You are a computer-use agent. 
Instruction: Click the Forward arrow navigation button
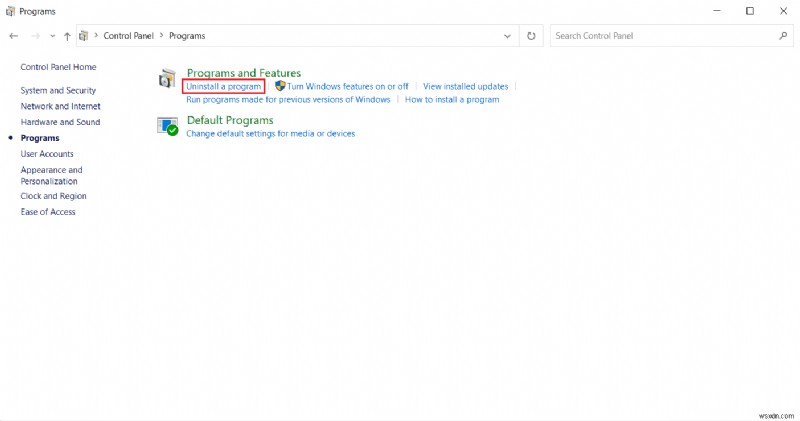(35, 36)
